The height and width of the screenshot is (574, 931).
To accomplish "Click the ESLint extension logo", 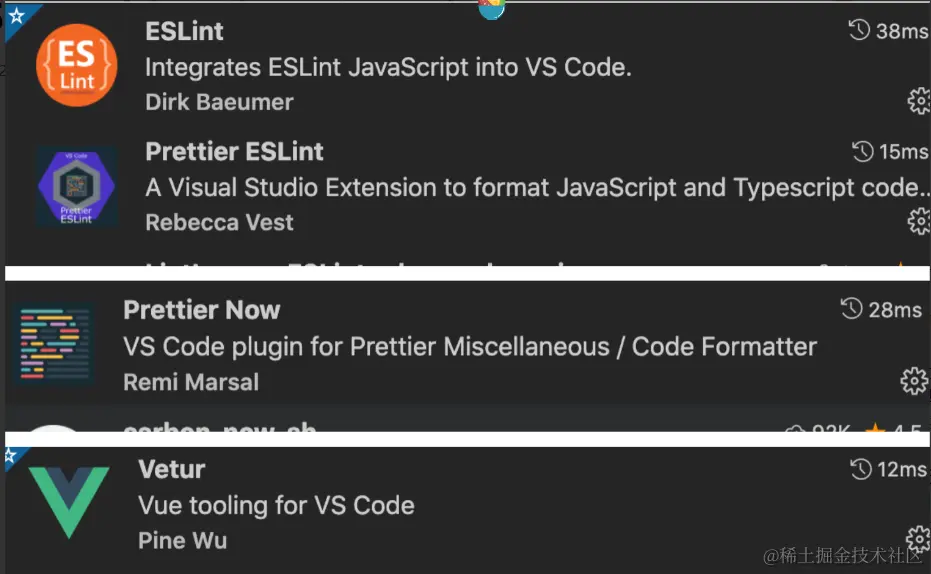I will 77,64.
